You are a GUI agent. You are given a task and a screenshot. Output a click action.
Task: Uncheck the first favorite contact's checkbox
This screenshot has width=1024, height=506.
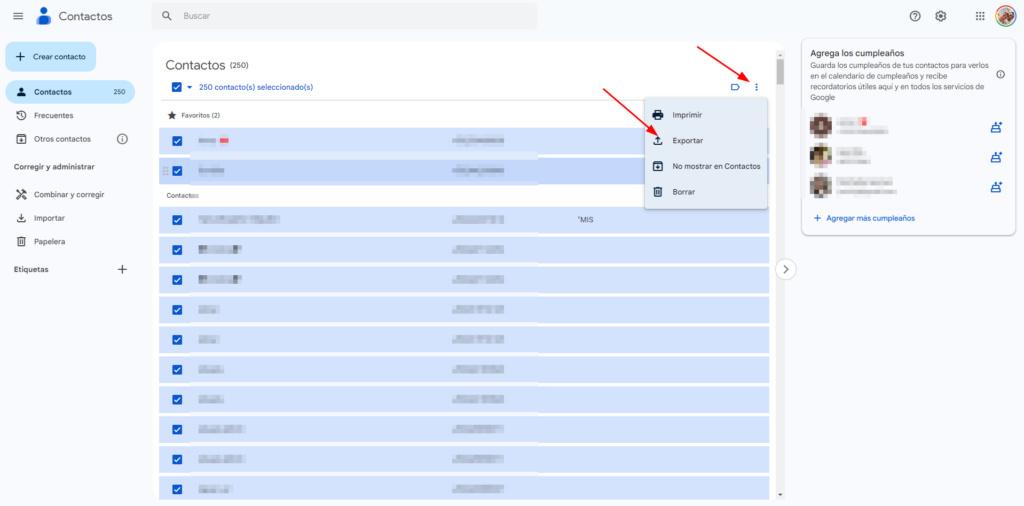pos(177,141)
